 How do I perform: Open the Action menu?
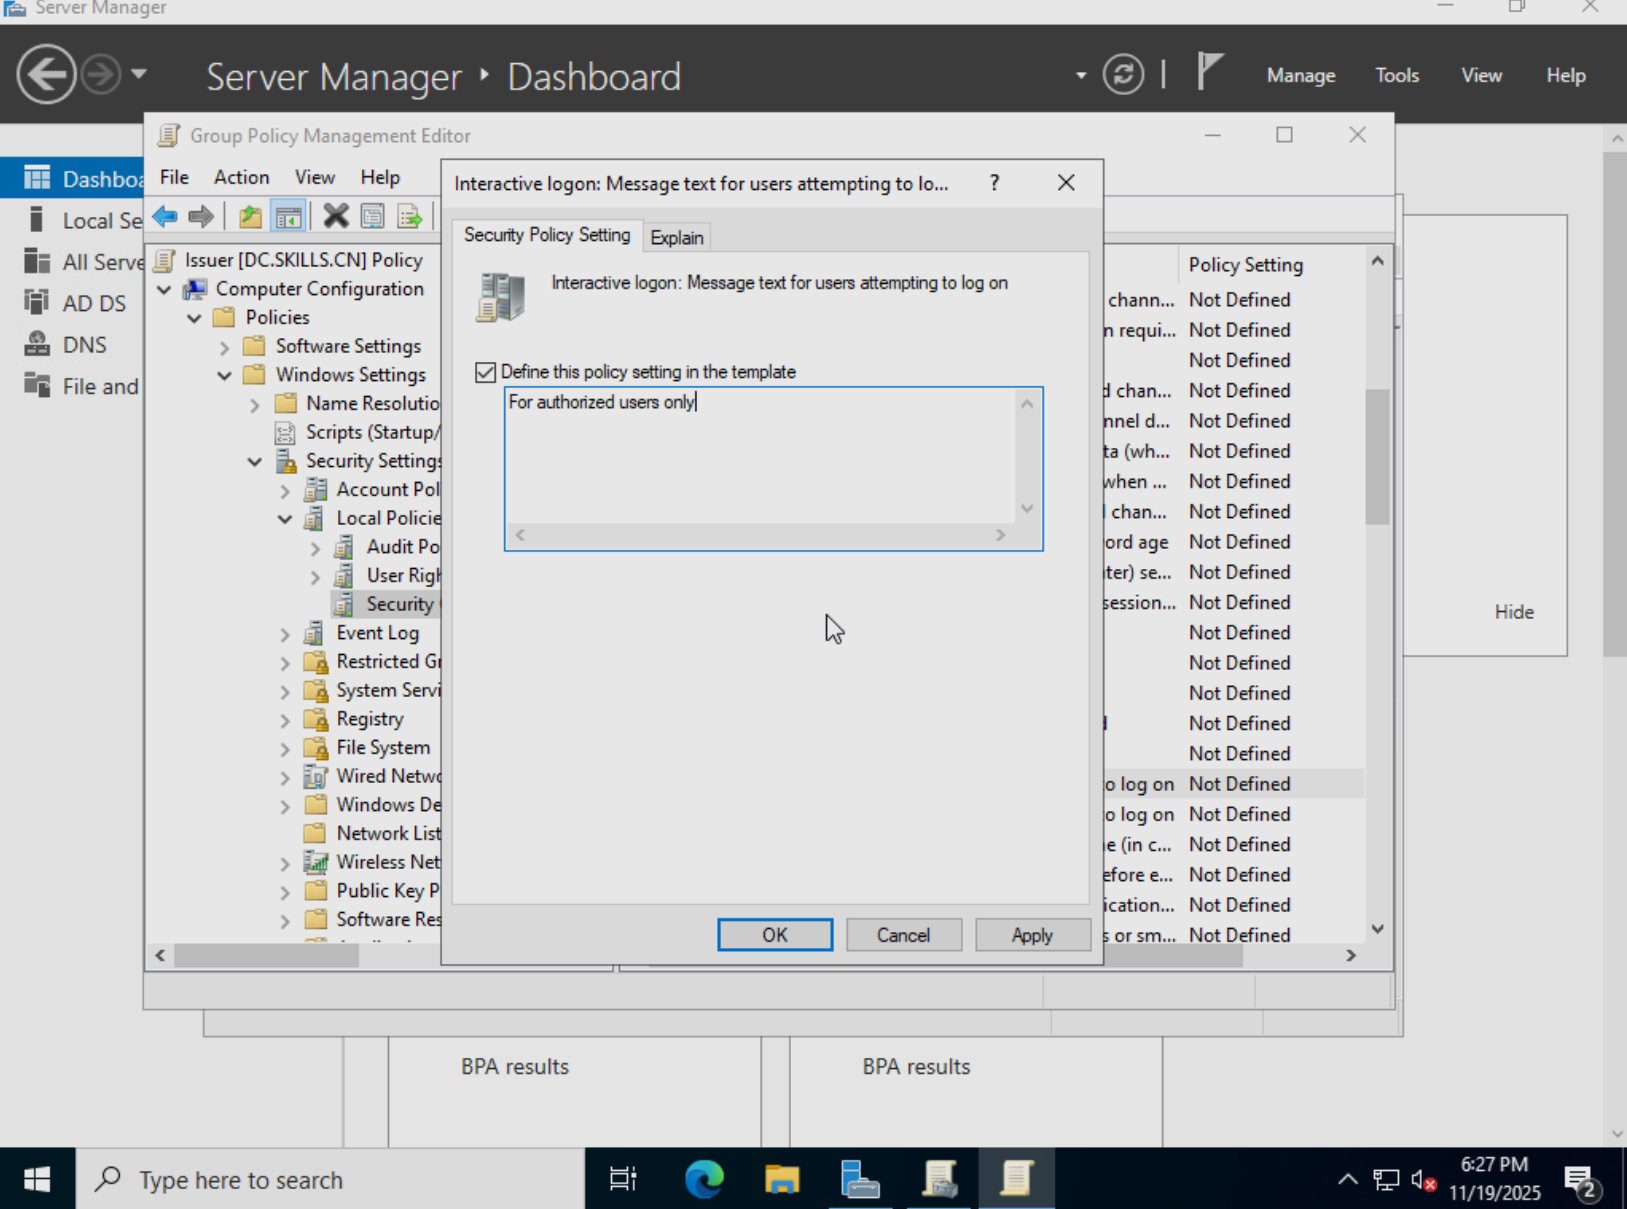pos(241,177)
